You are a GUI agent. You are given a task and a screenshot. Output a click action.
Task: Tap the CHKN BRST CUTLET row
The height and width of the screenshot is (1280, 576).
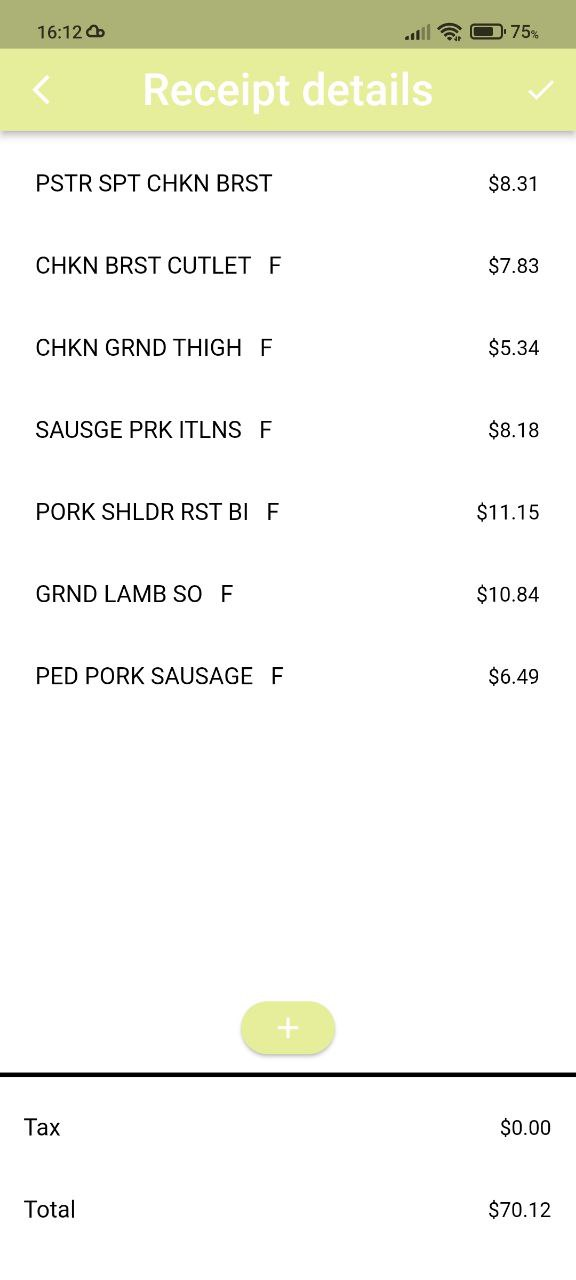[157, 265]
